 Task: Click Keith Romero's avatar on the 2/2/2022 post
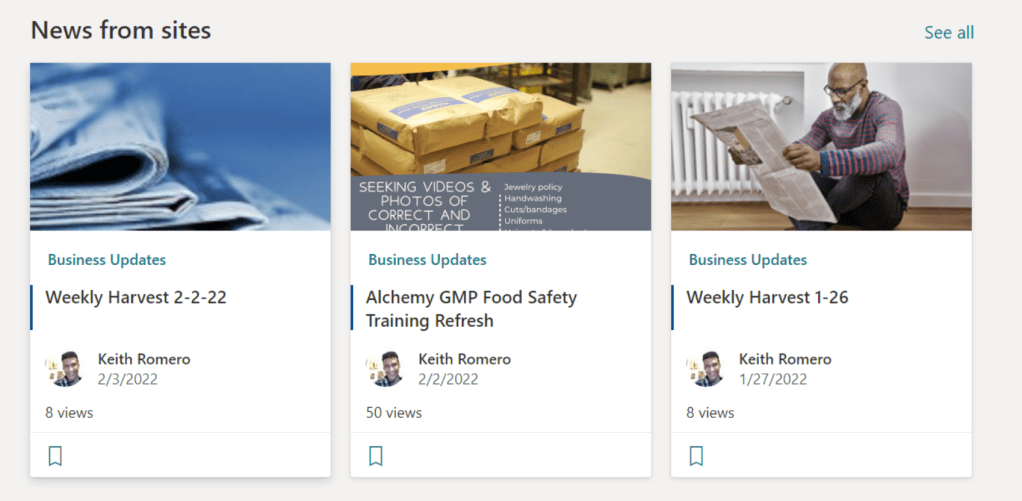coord(385,369)
